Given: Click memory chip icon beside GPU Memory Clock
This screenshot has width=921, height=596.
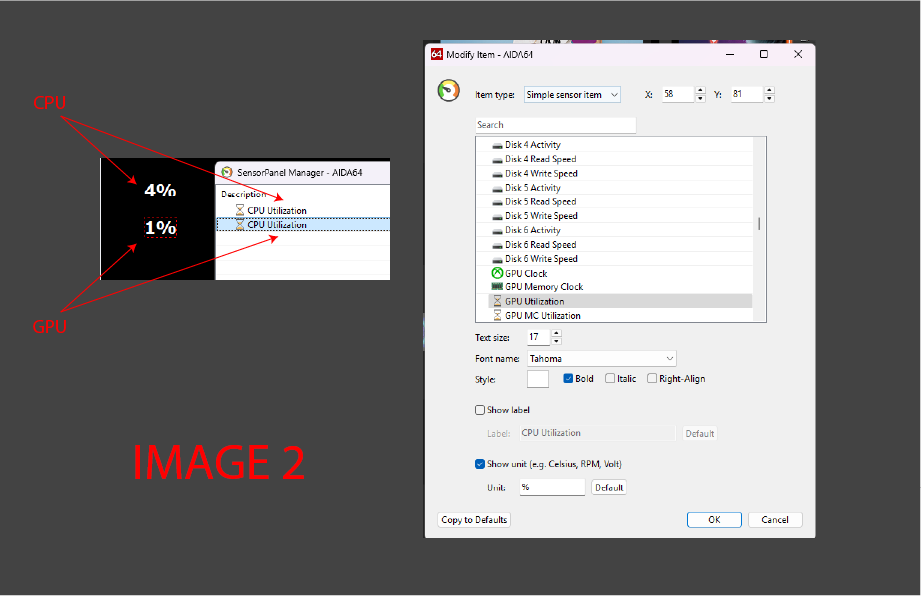Looking at the screenshot, I should [x=498, y=287].
